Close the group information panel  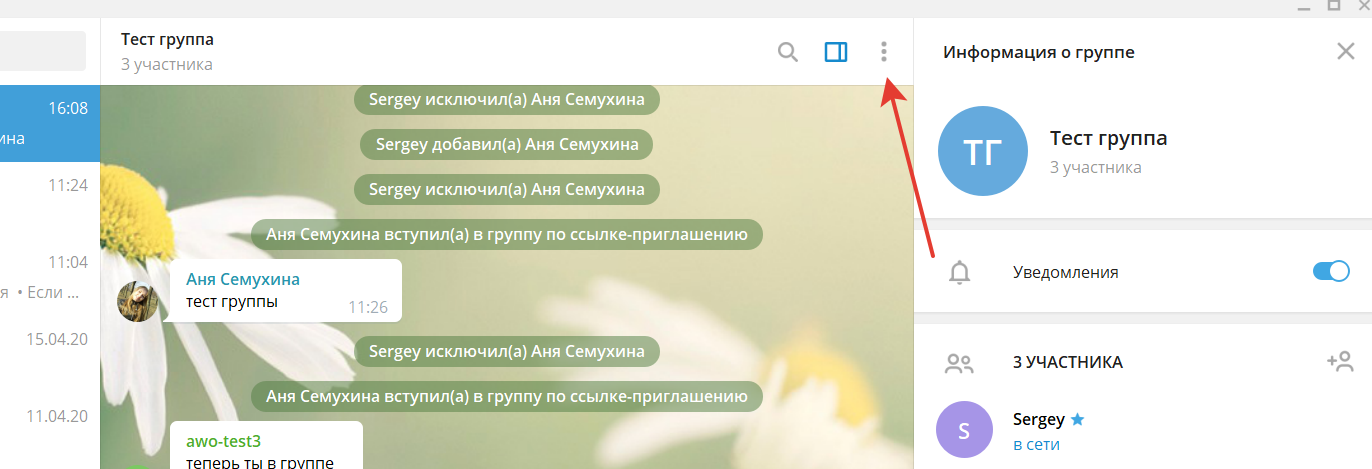click(x=1345, y=52)
